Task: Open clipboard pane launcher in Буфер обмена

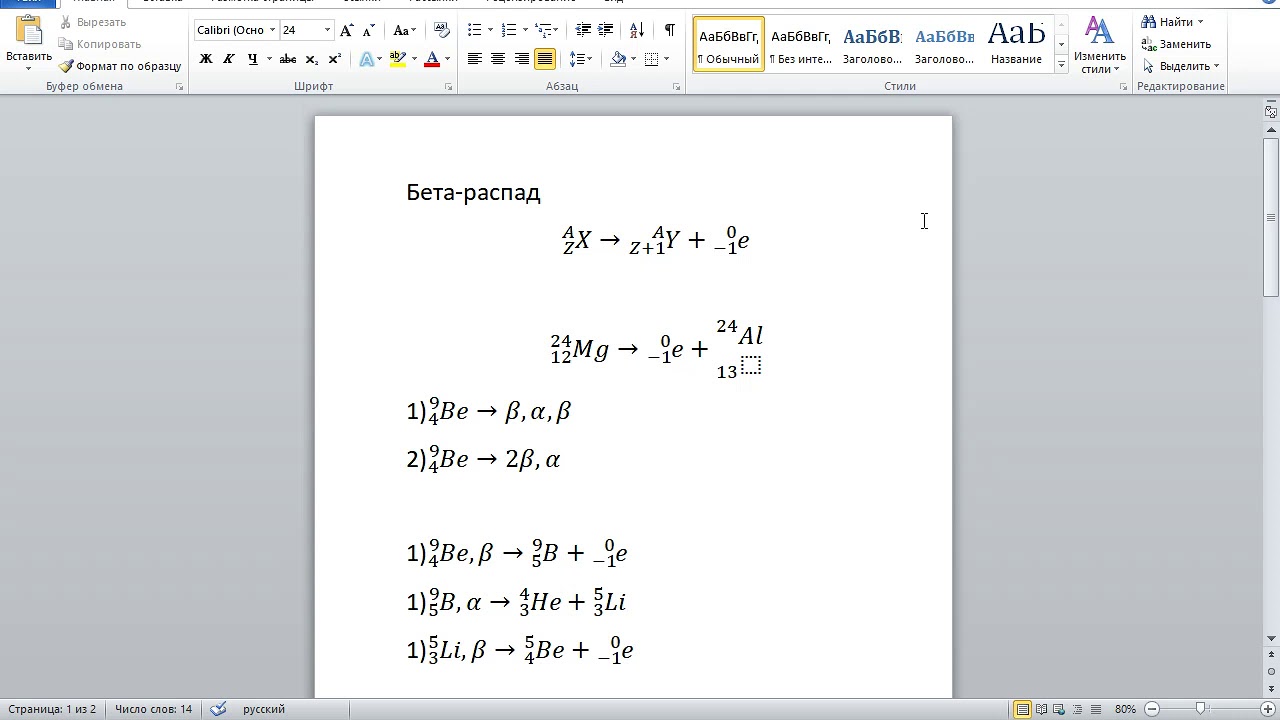Action: (x=180, y=87)
